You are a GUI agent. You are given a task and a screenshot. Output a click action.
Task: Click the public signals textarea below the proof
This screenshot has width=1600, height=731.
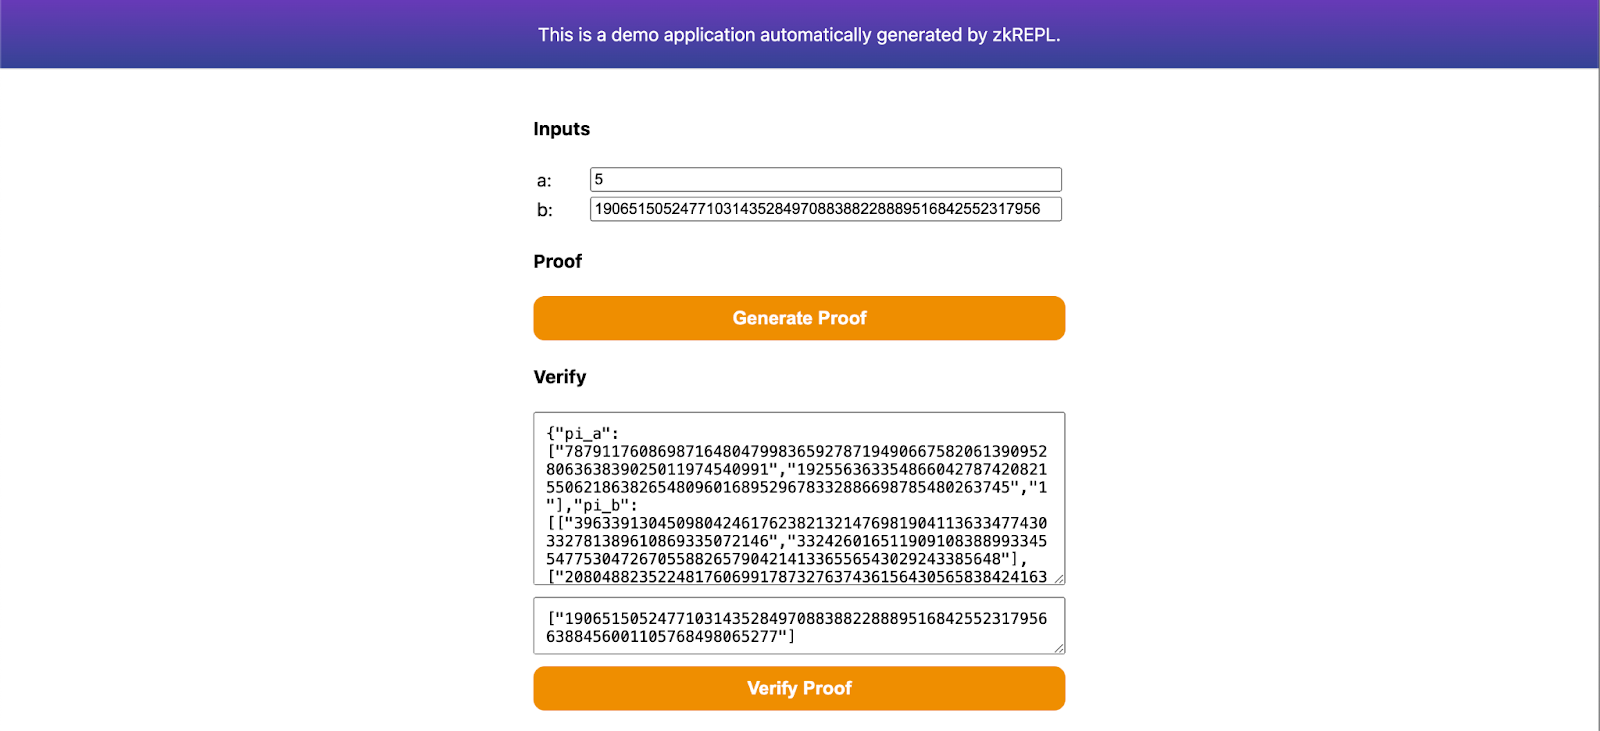click(798, 625)
